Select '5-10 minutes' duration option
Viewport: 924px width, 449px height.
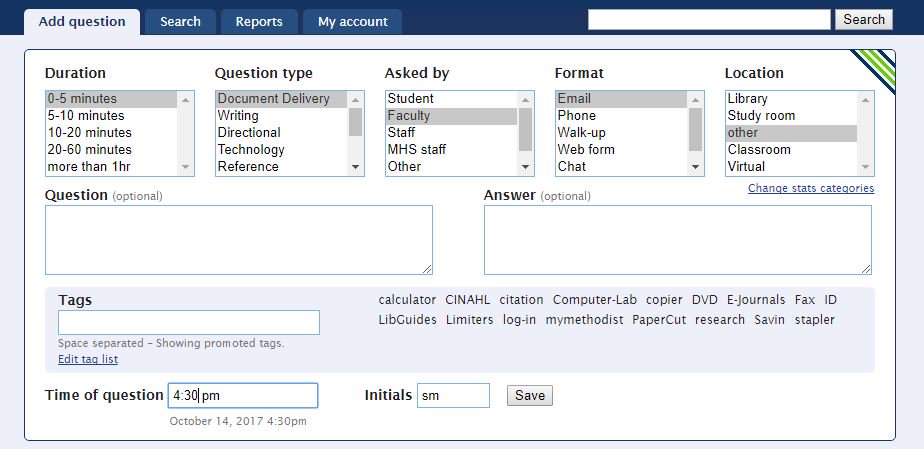point(111,115)
